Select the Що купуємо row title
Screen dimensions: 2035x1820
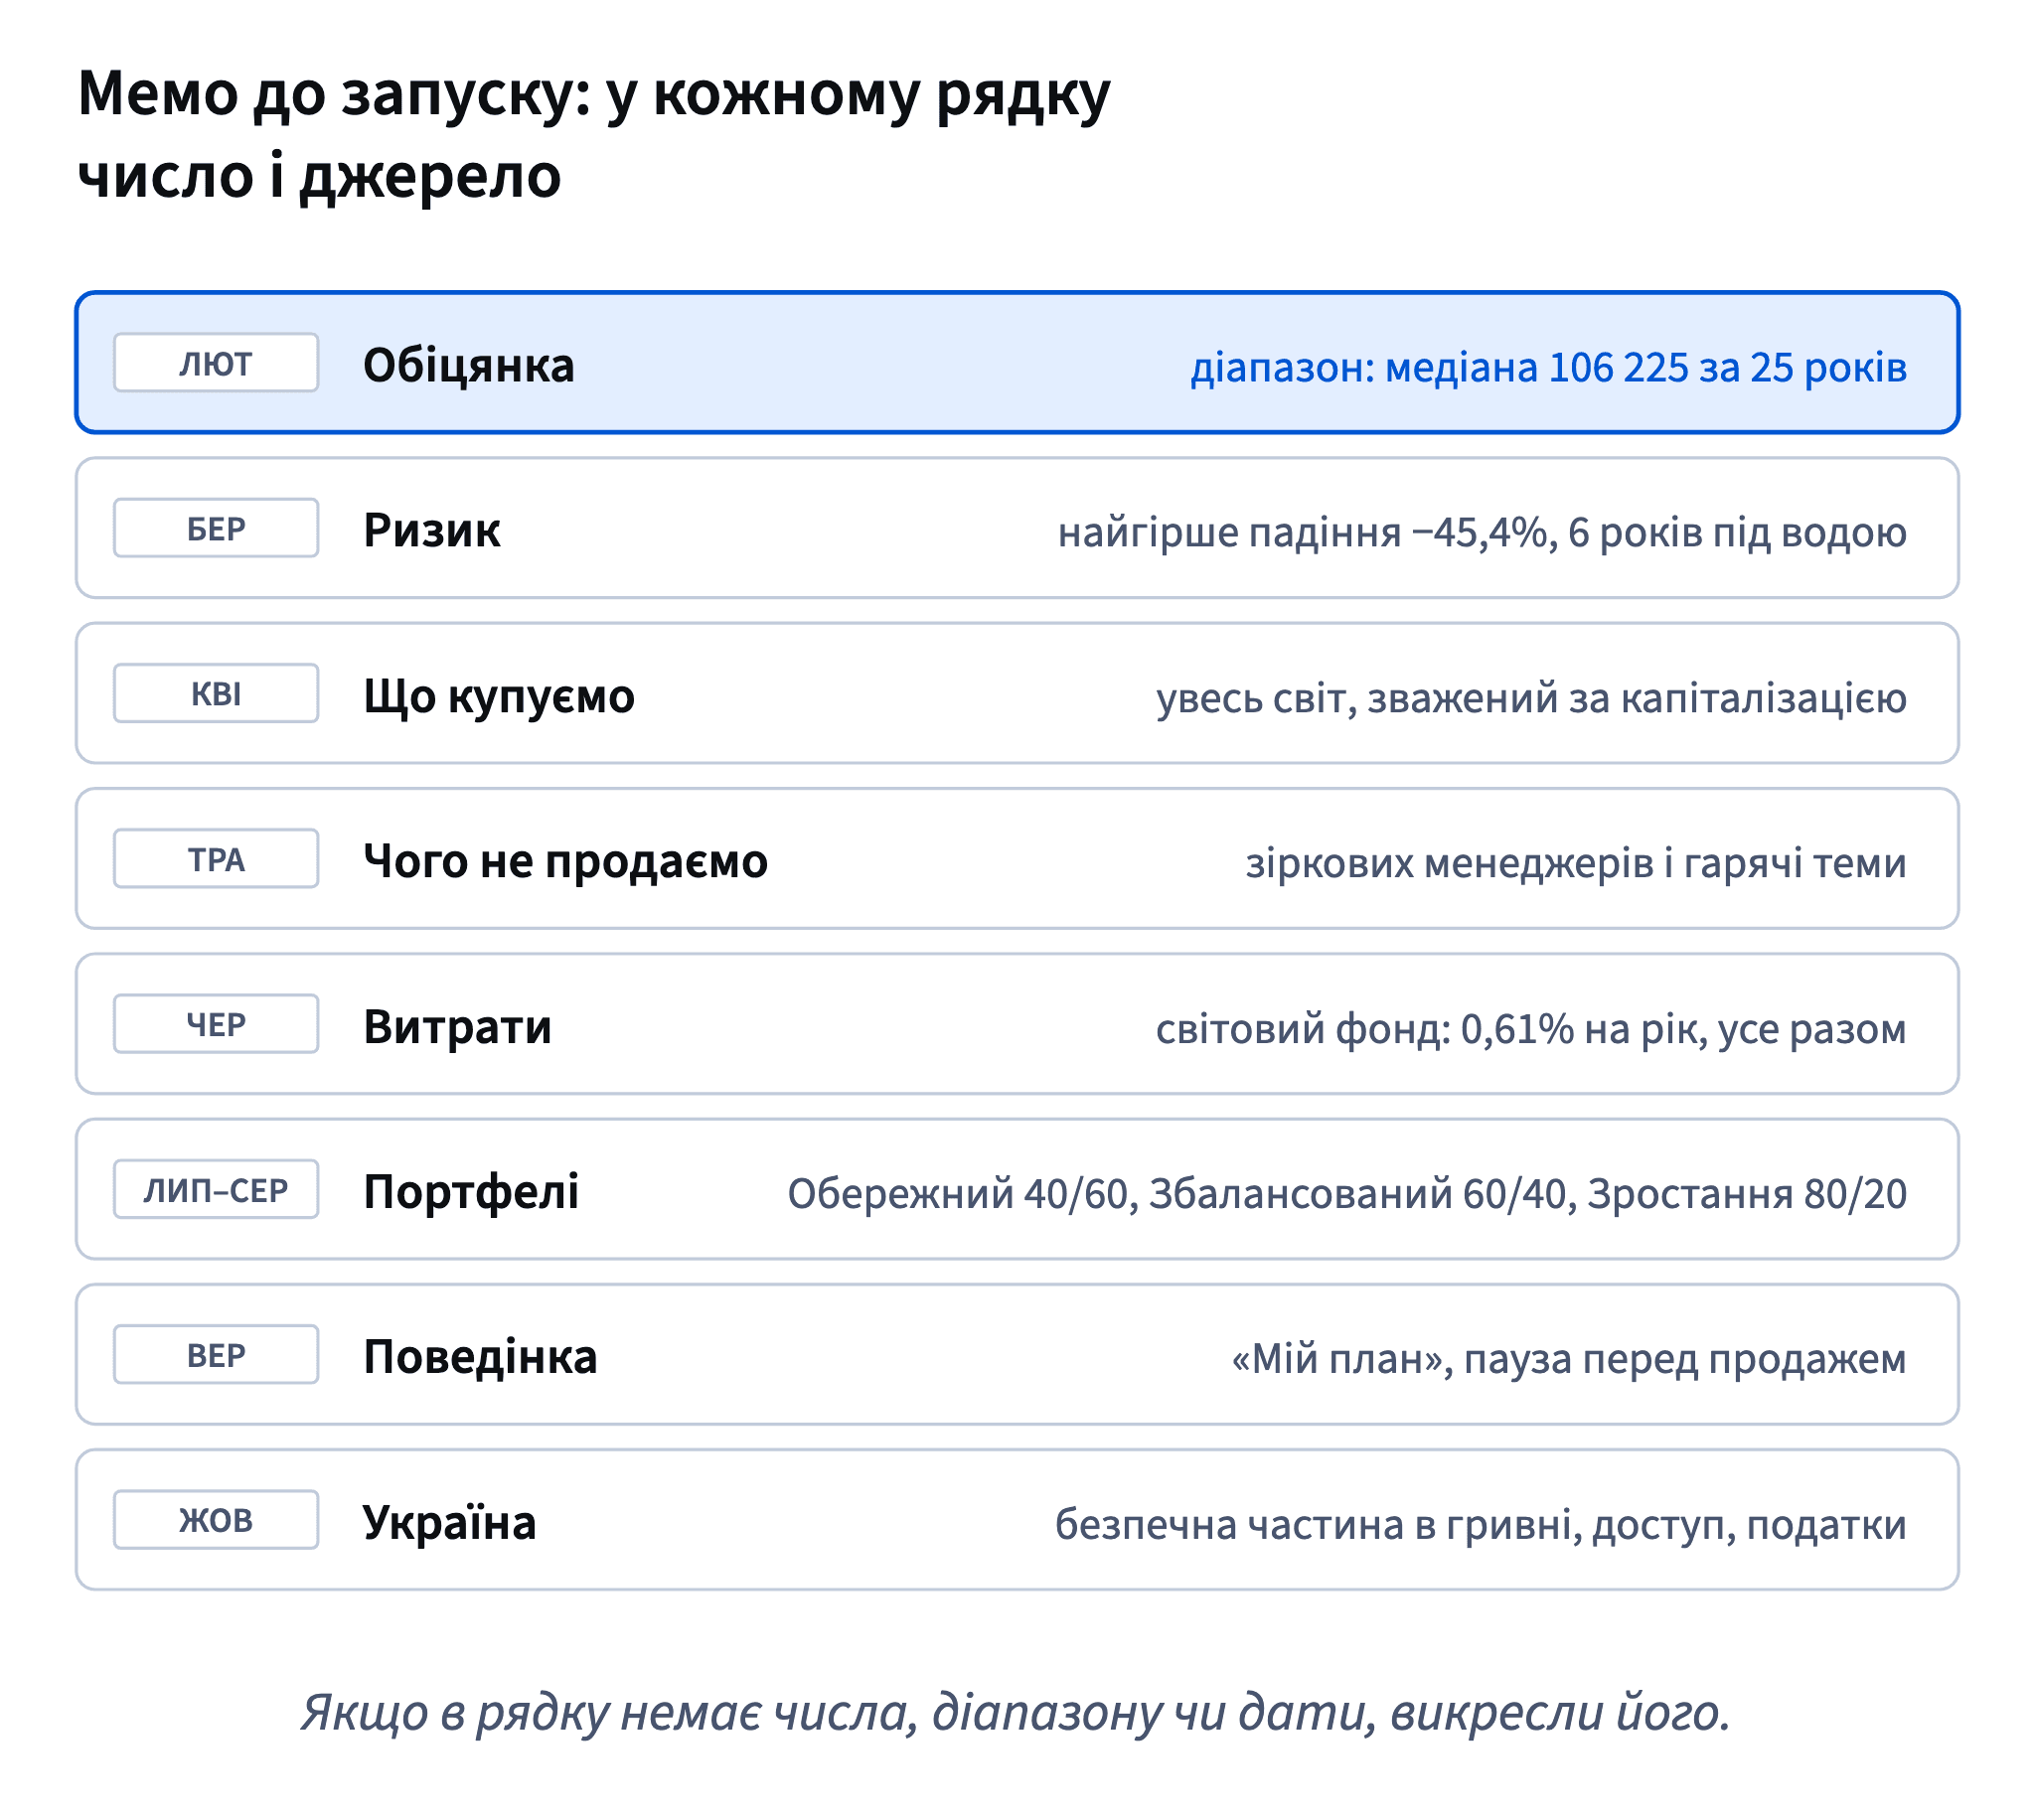499,696
